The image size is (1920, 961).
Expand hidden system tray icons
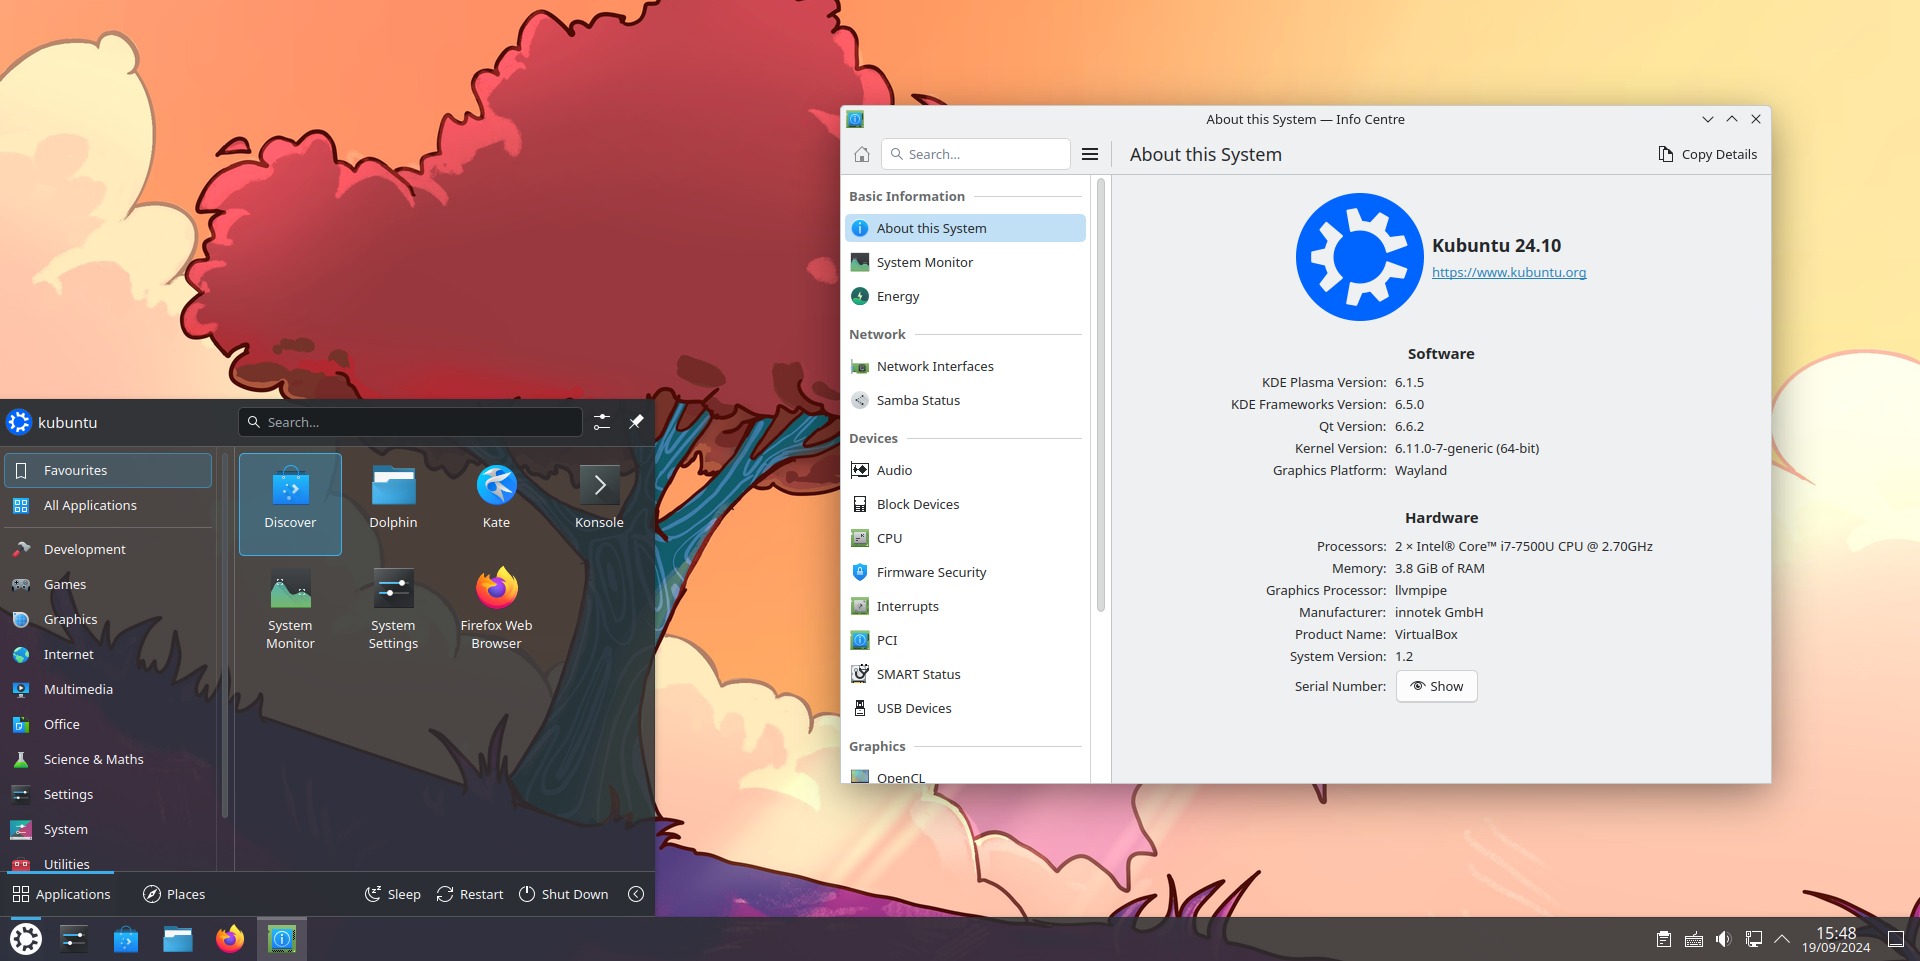tap(1782, 939)
